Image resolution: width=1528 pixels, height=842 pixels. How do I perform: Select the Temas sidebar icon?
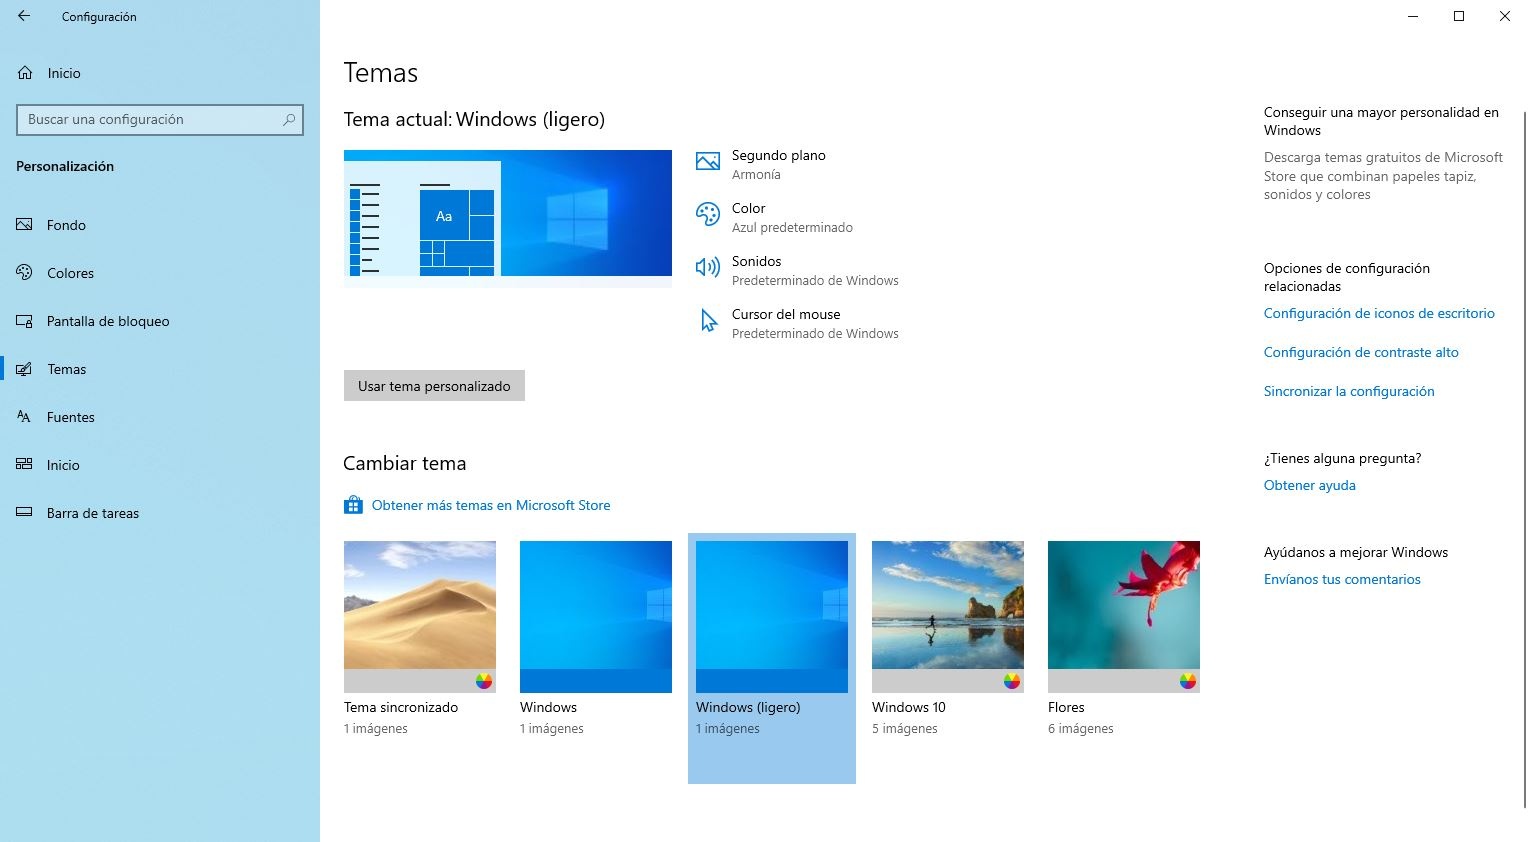point(25,369)
